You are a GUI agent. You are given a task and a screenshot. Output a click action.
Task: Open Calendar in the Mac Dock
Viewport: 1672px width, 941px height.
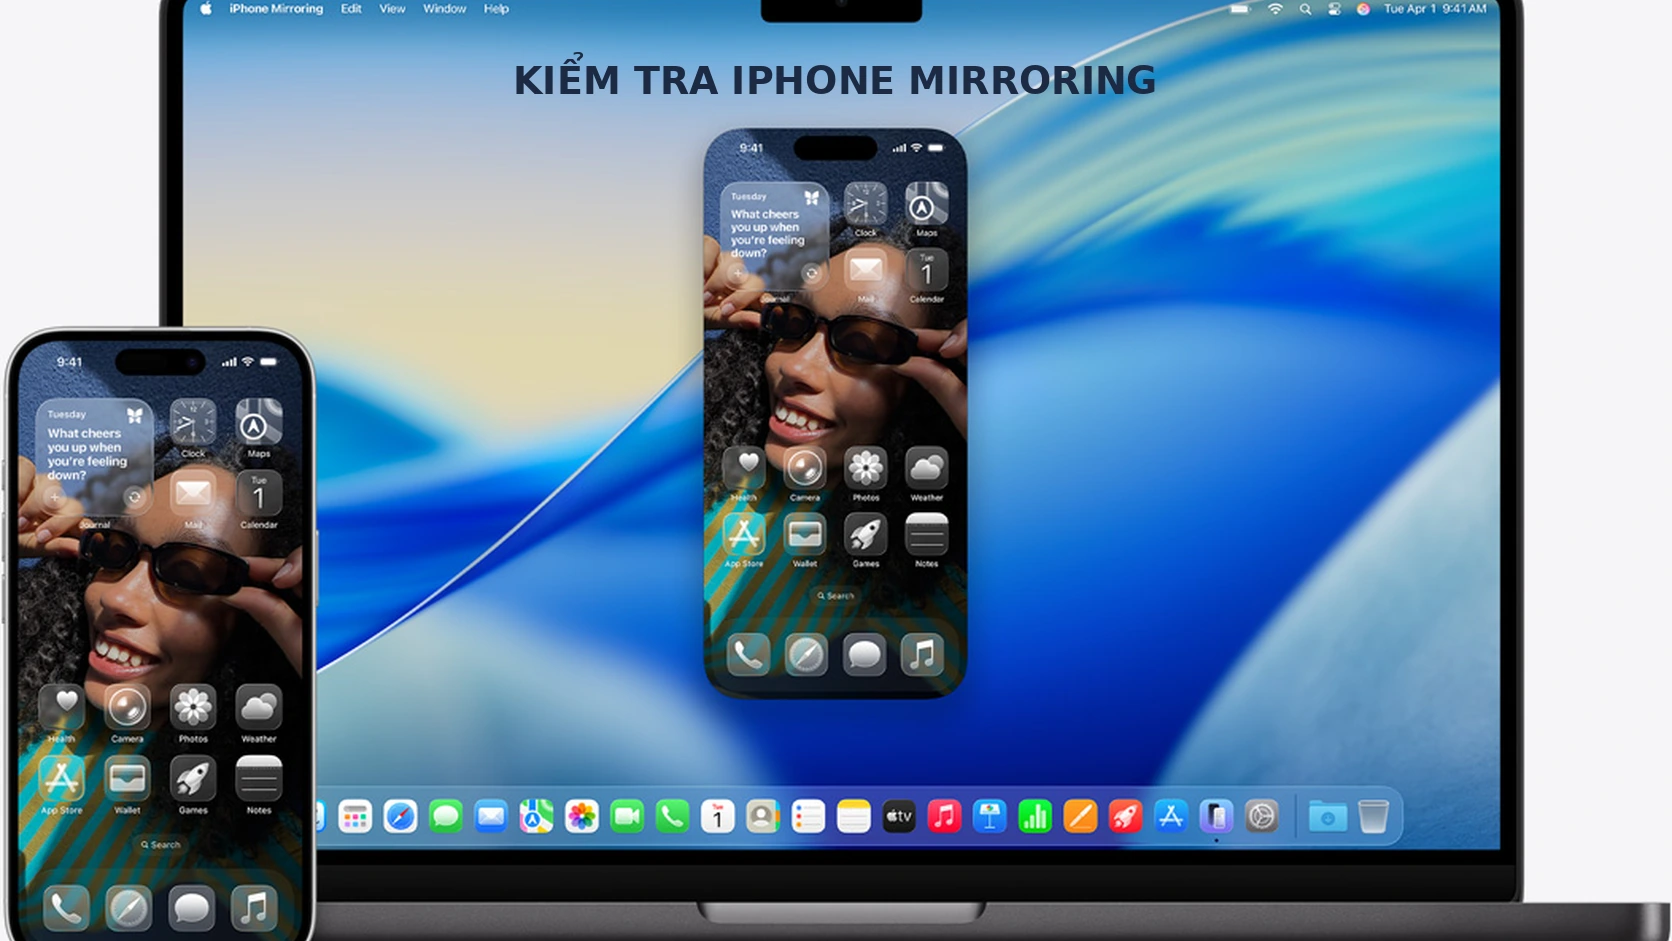pos(717,817)
